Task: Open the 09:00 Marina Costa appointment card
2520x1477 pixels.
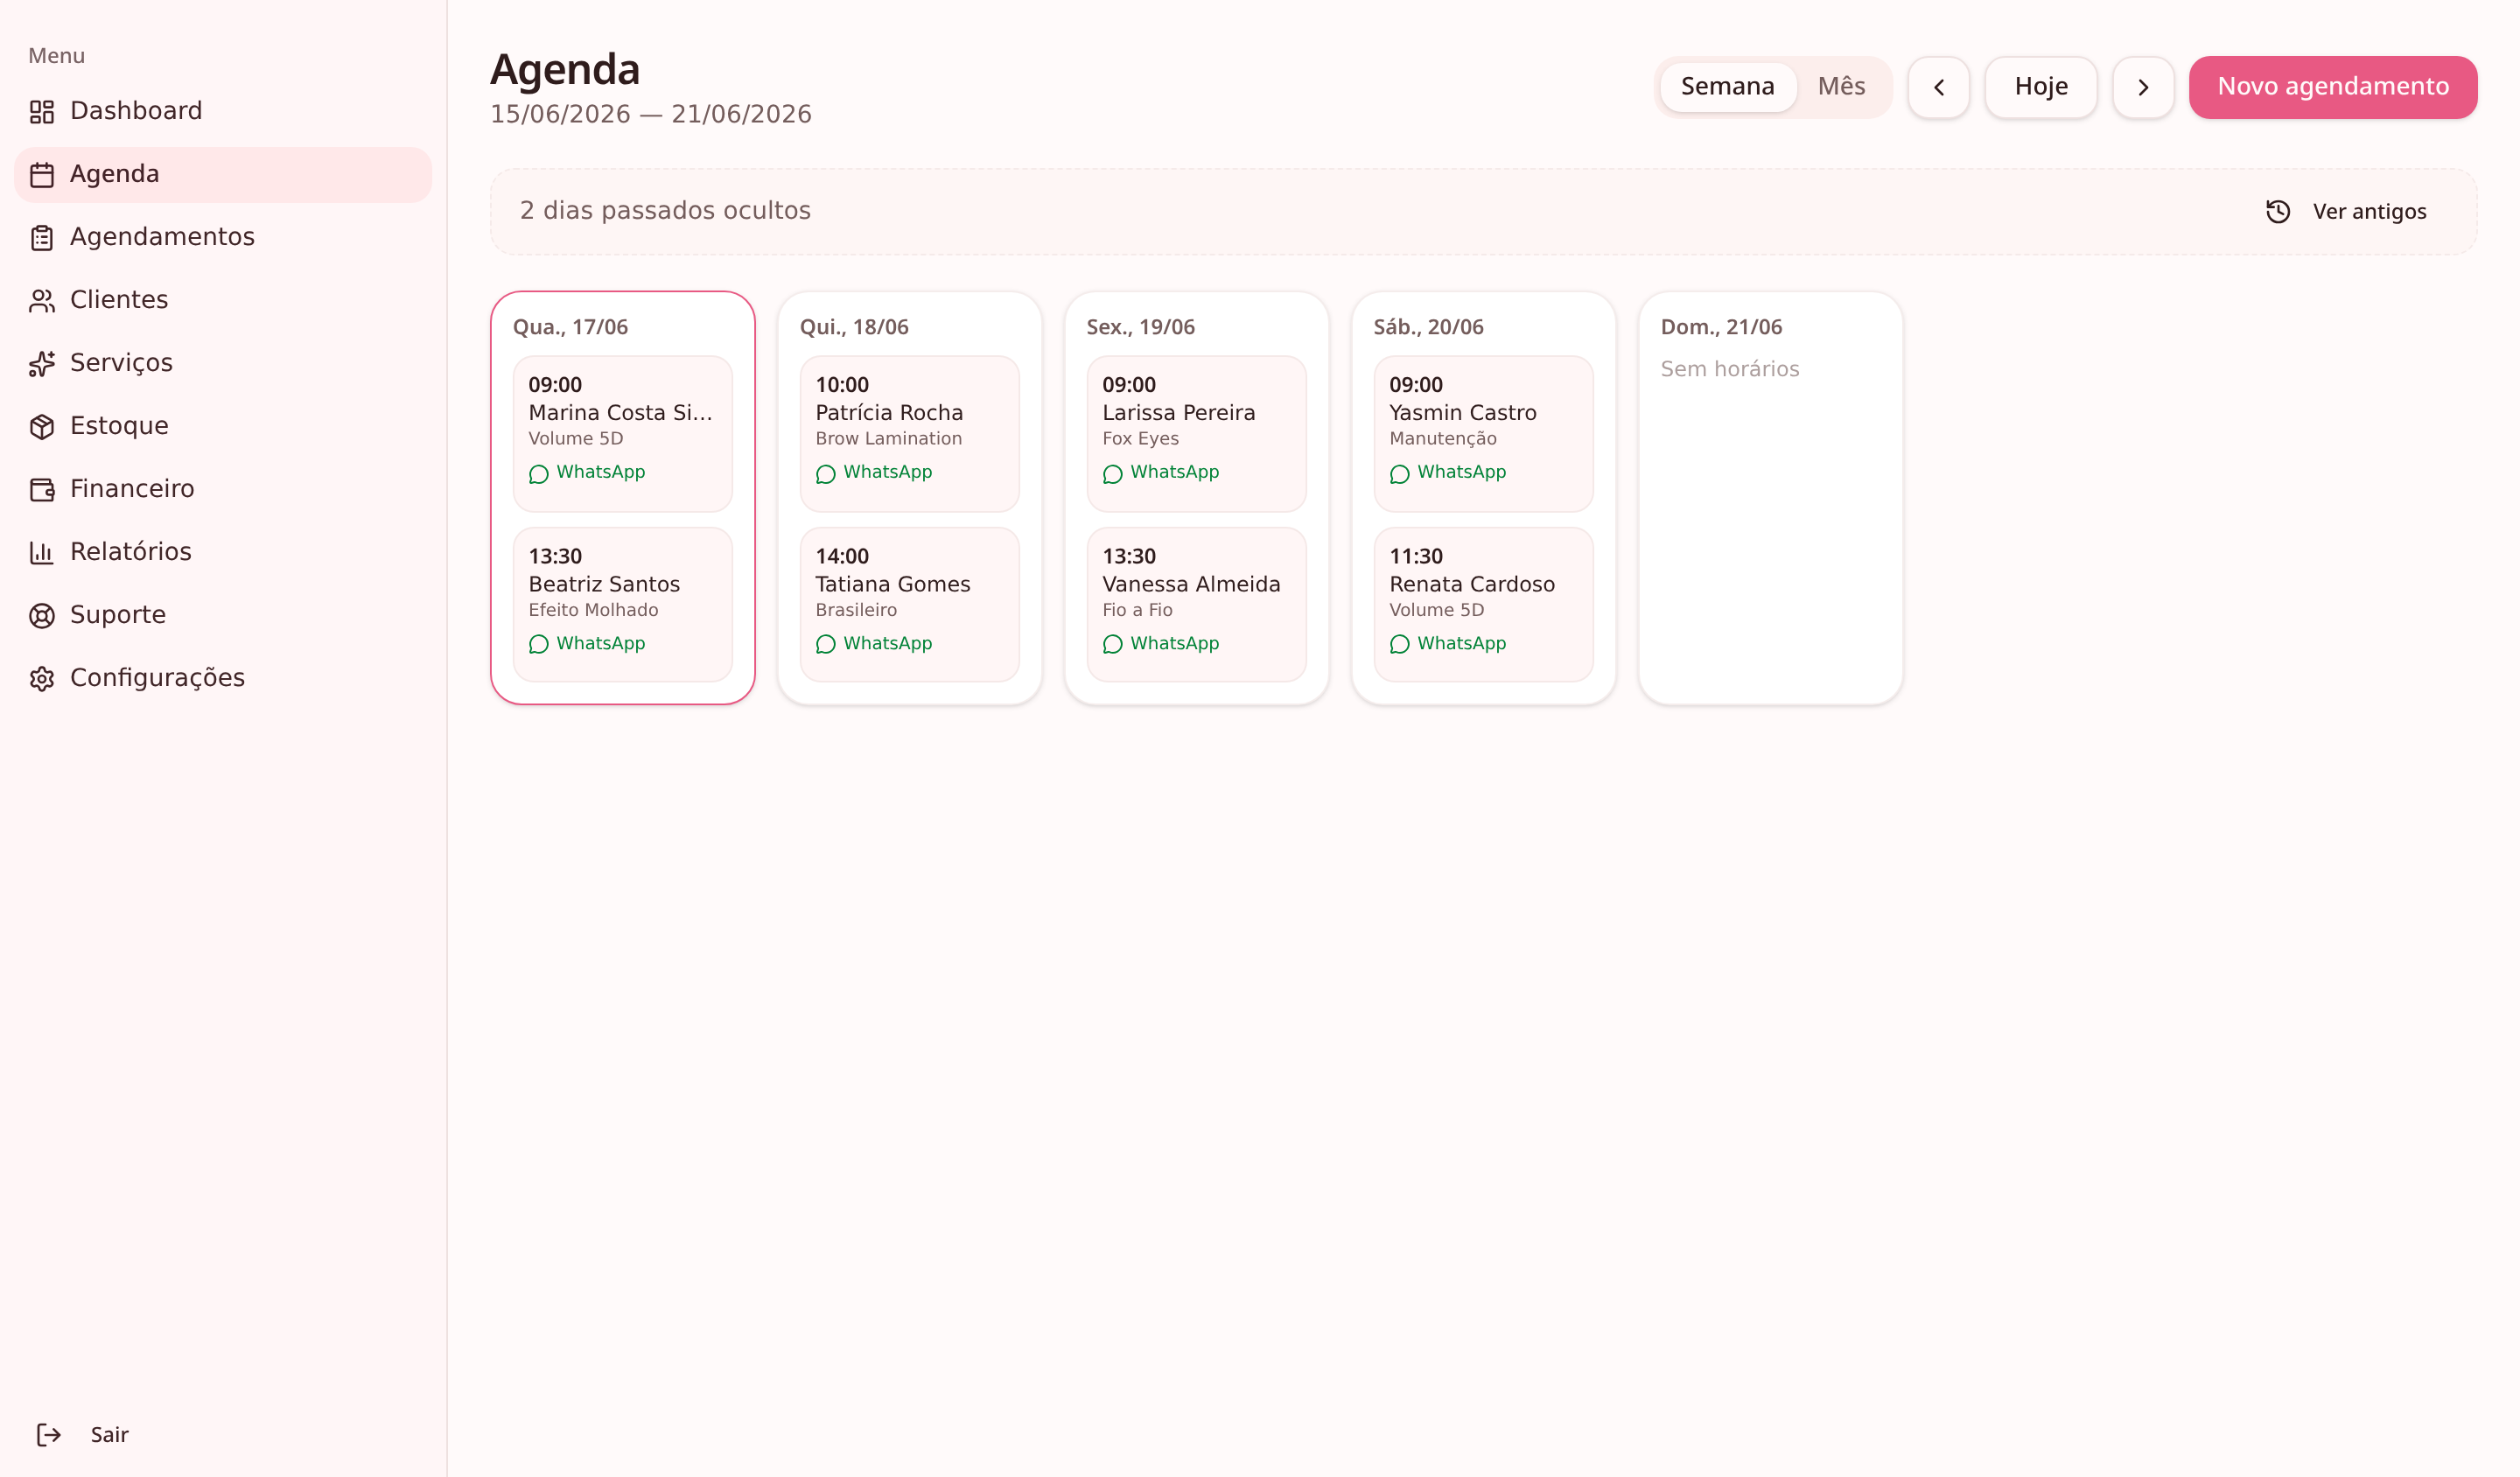Action: pyautogui.click(x=623, y=434)
